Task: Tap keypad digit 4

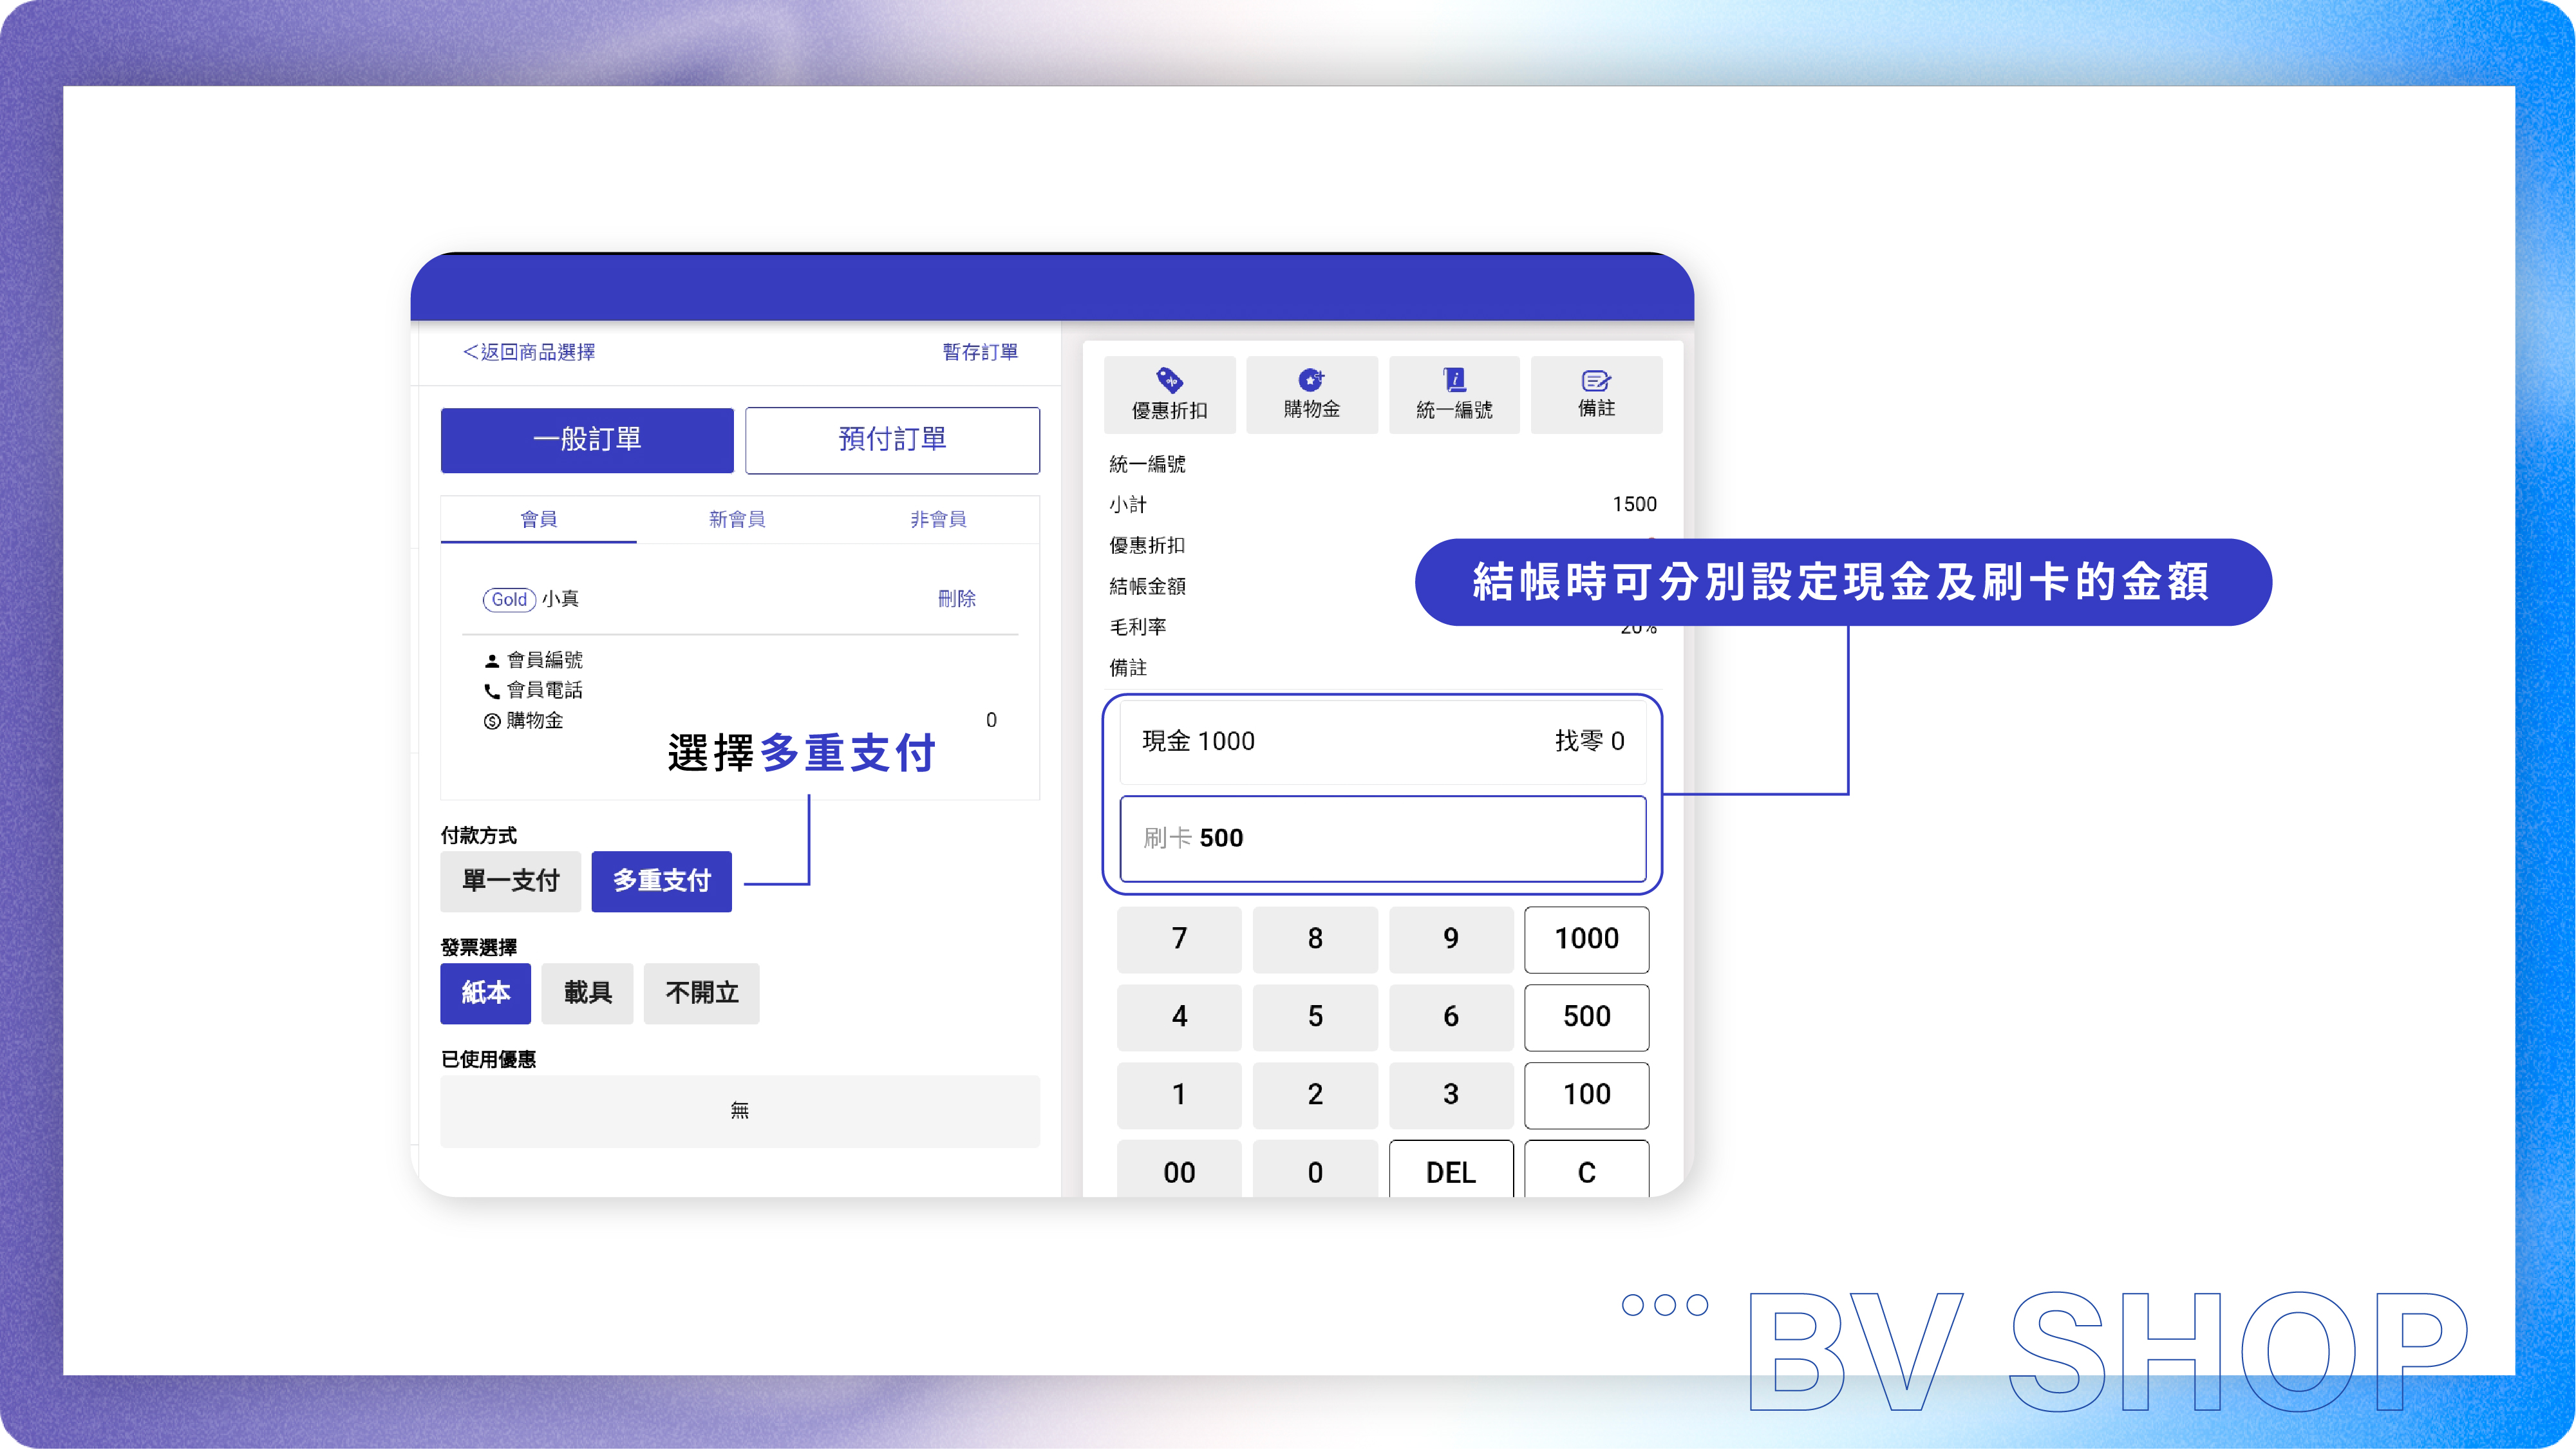Action: click(1179, 1018)
